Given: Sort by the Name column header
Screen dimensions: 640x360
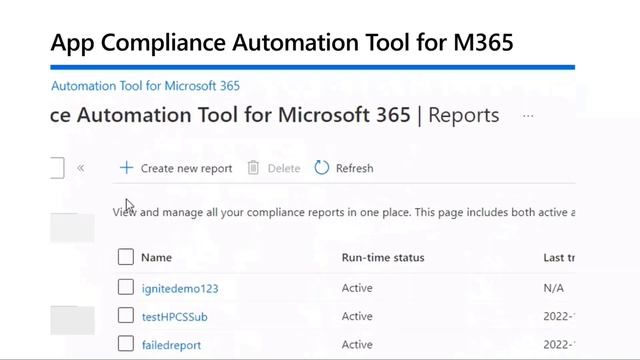Looking at the screenshot, I should pos(156,258).
